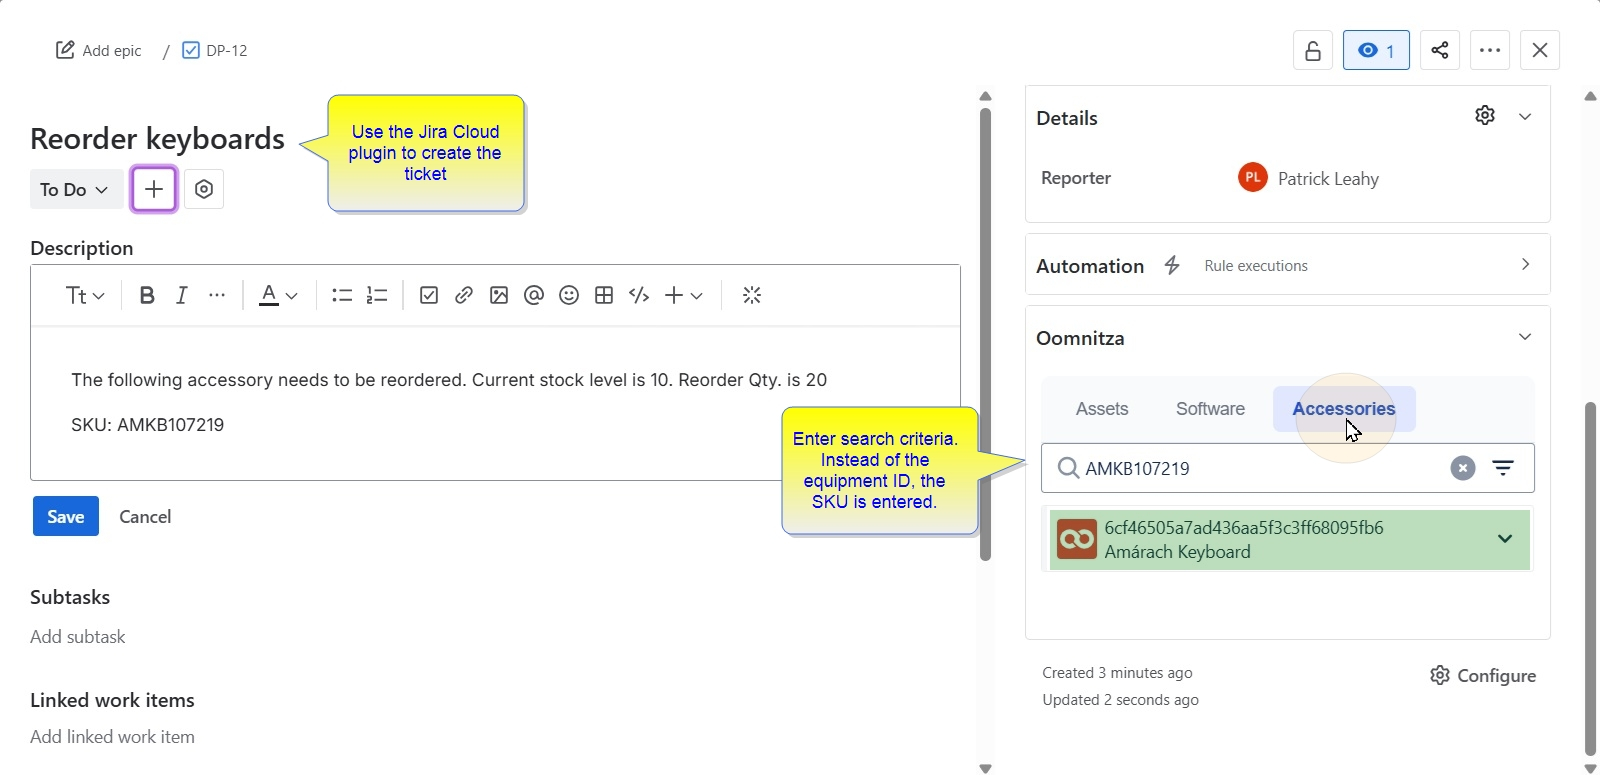This screenshot has height=775, width=1600.
Task: Switch to the Software tab
Action: pos(1210,409)
